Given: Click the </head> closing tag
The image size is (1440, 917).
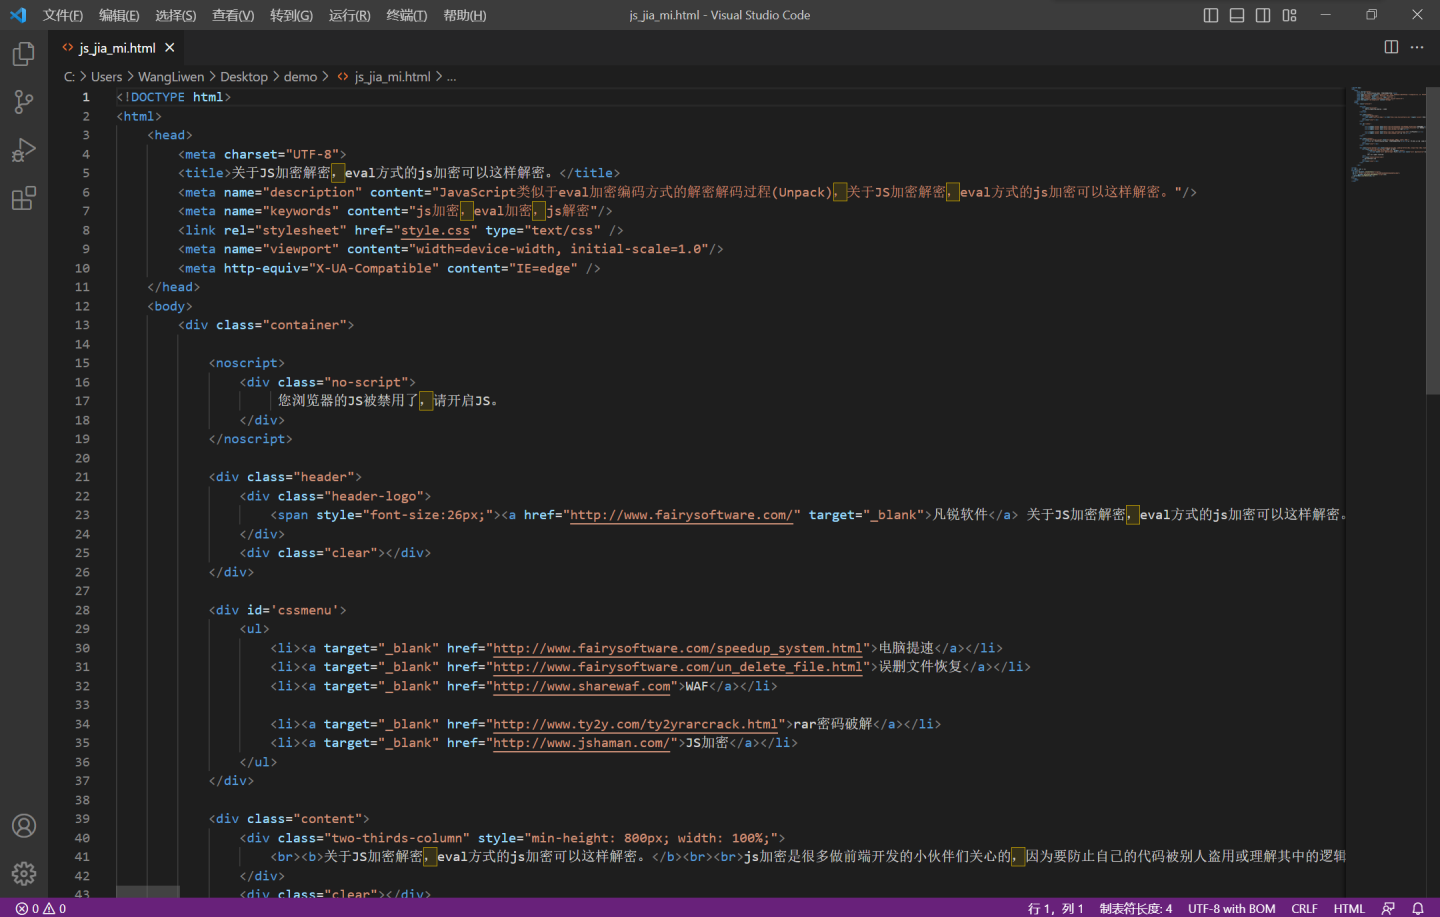Looking at the screenshot, I should click(174, 287).
